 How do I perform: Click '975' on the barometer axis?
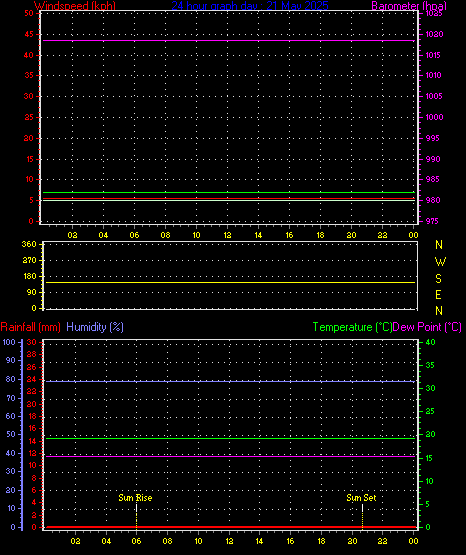pos(432,221)
